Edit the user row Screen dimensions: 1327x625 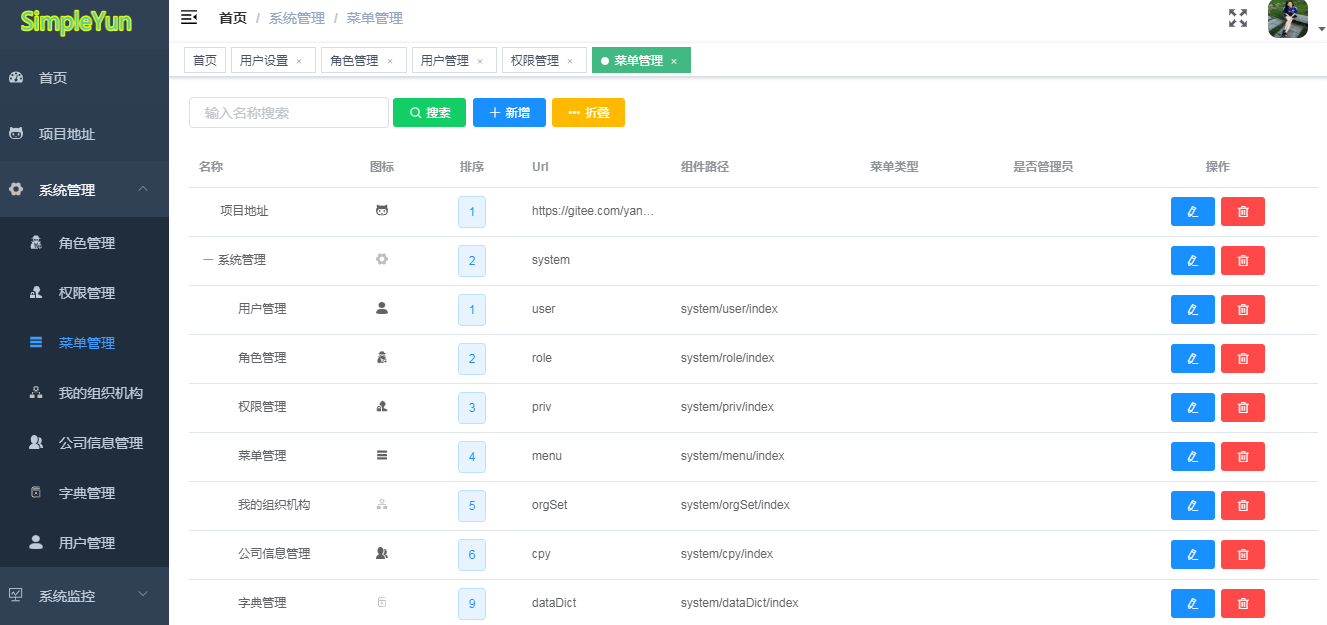pyautogui.click(x=1193, y=309)
